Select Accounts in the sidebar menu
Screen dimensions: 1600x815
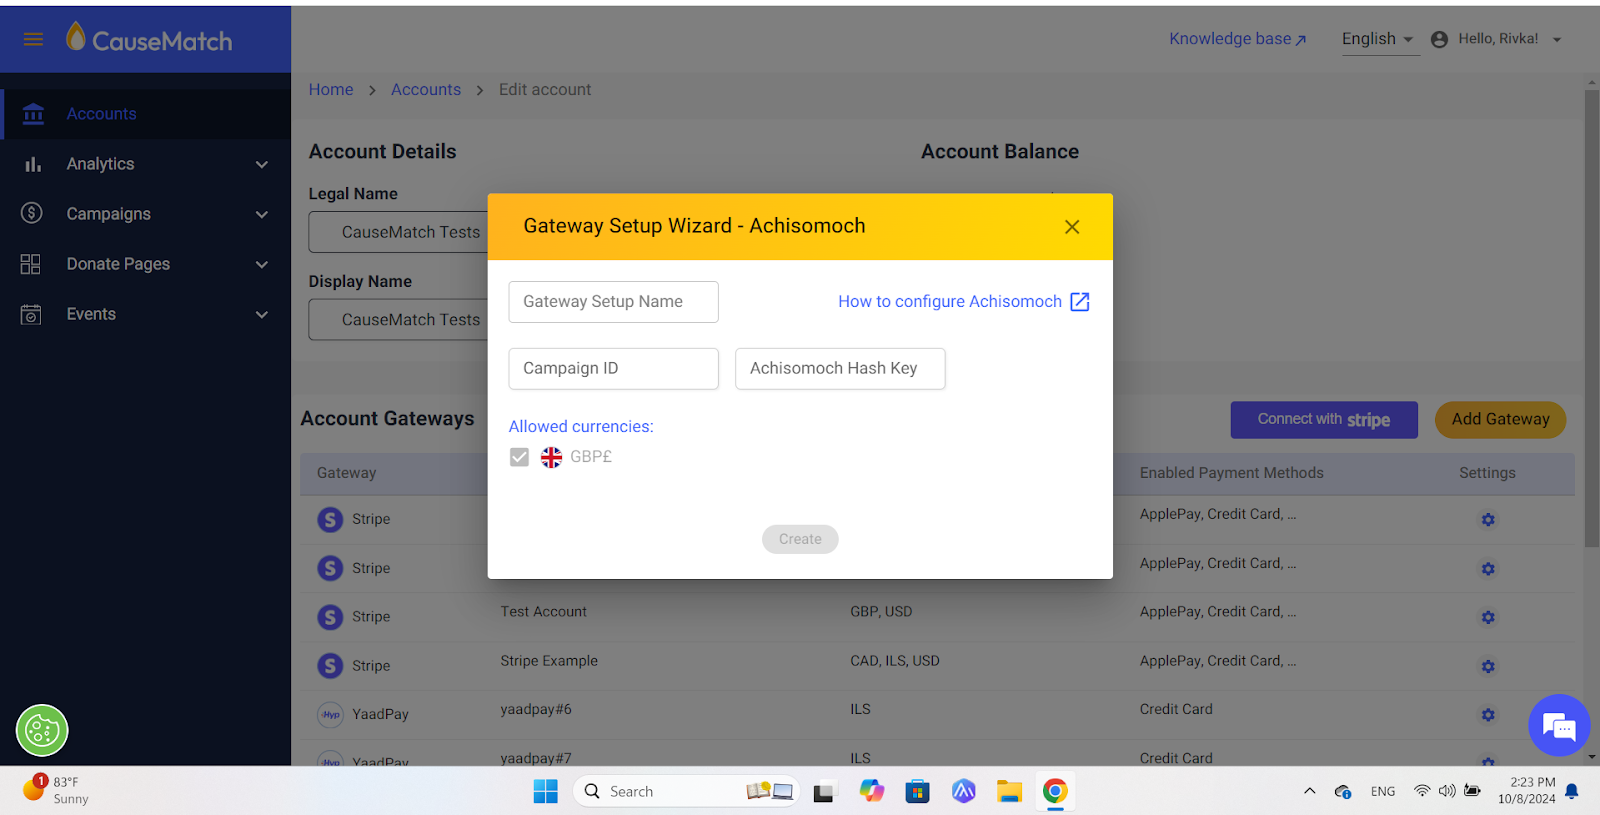[x=146, y=114]
